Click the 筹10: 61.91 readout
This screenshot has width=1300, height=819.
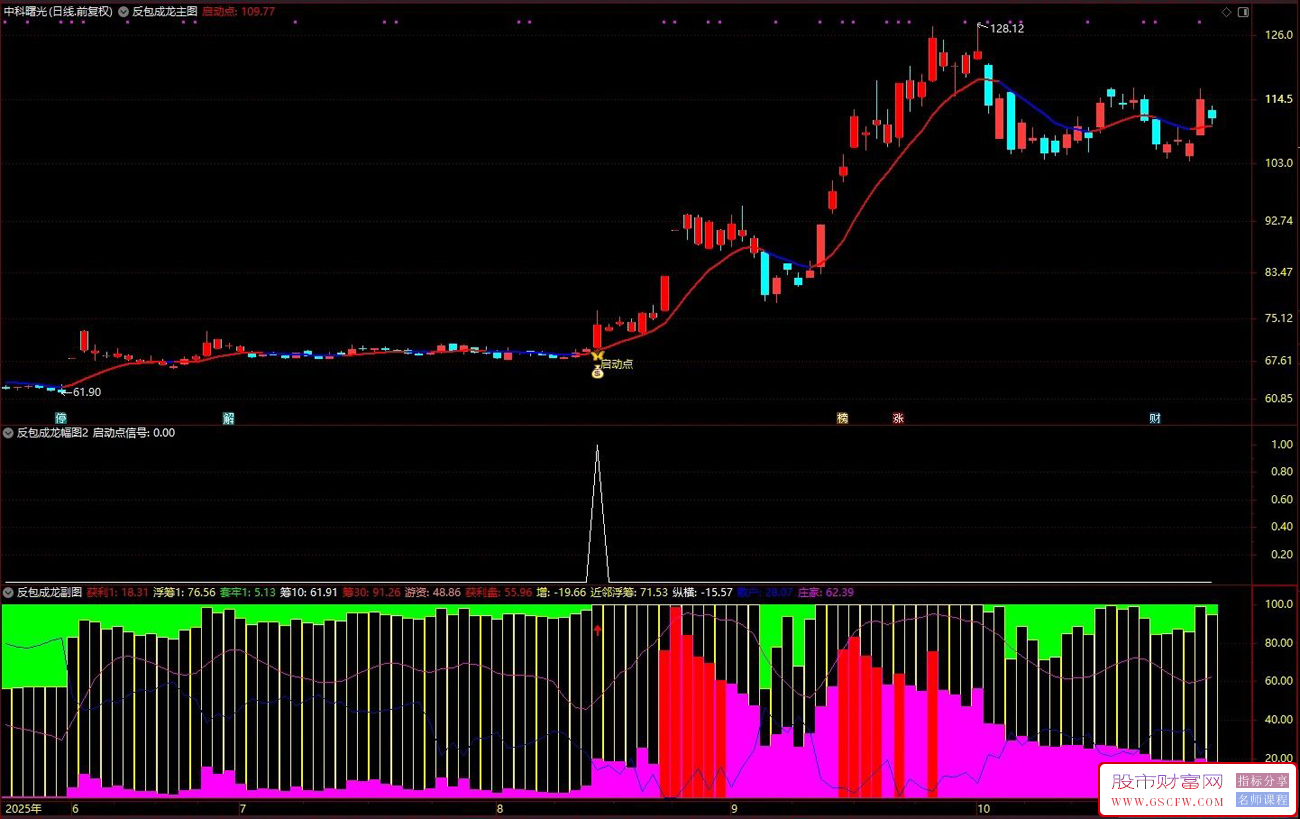click(x=309, y=593)
